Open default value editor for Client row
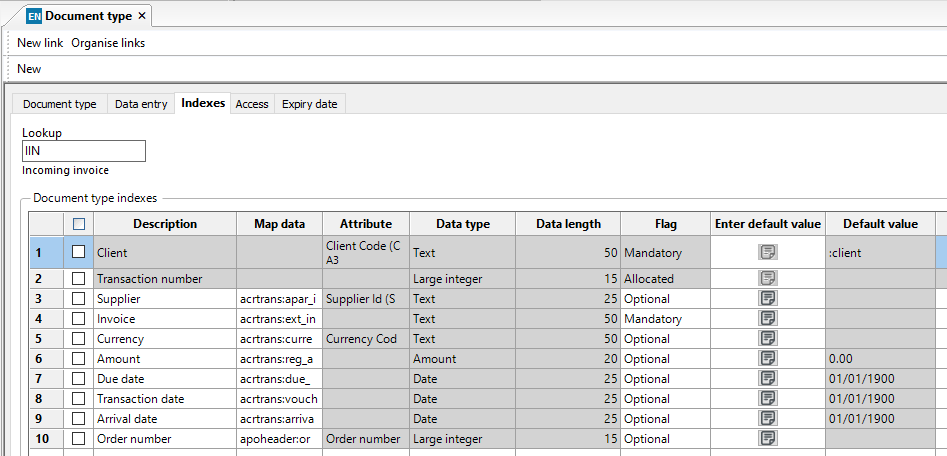This screenshot has width=947, height=456. click(x=767, y=252)
